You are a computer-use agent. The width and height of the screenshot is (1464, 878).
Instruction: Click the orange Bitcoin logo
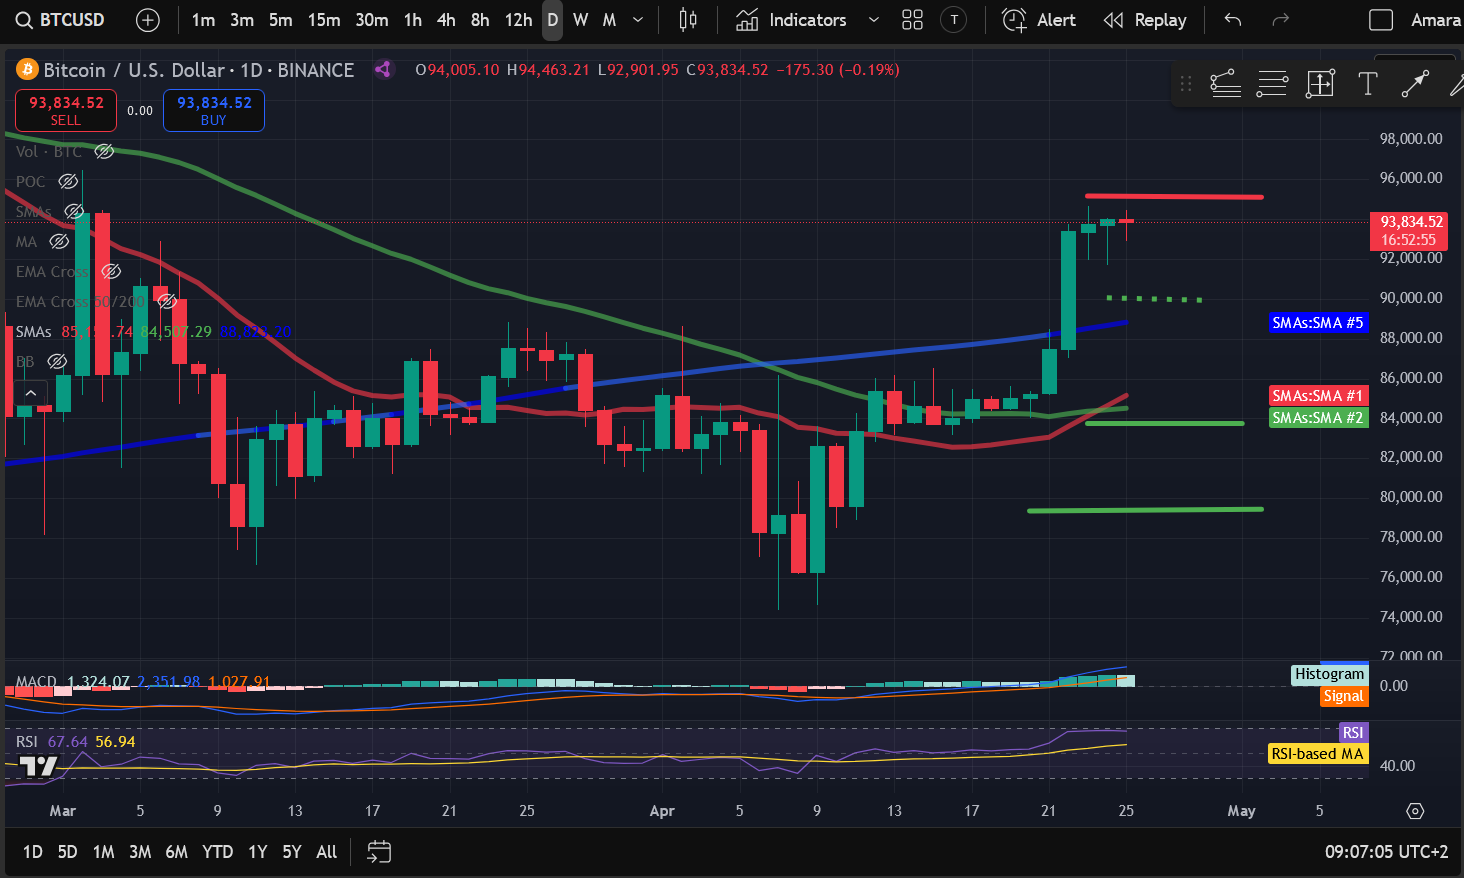click(27, 70)
